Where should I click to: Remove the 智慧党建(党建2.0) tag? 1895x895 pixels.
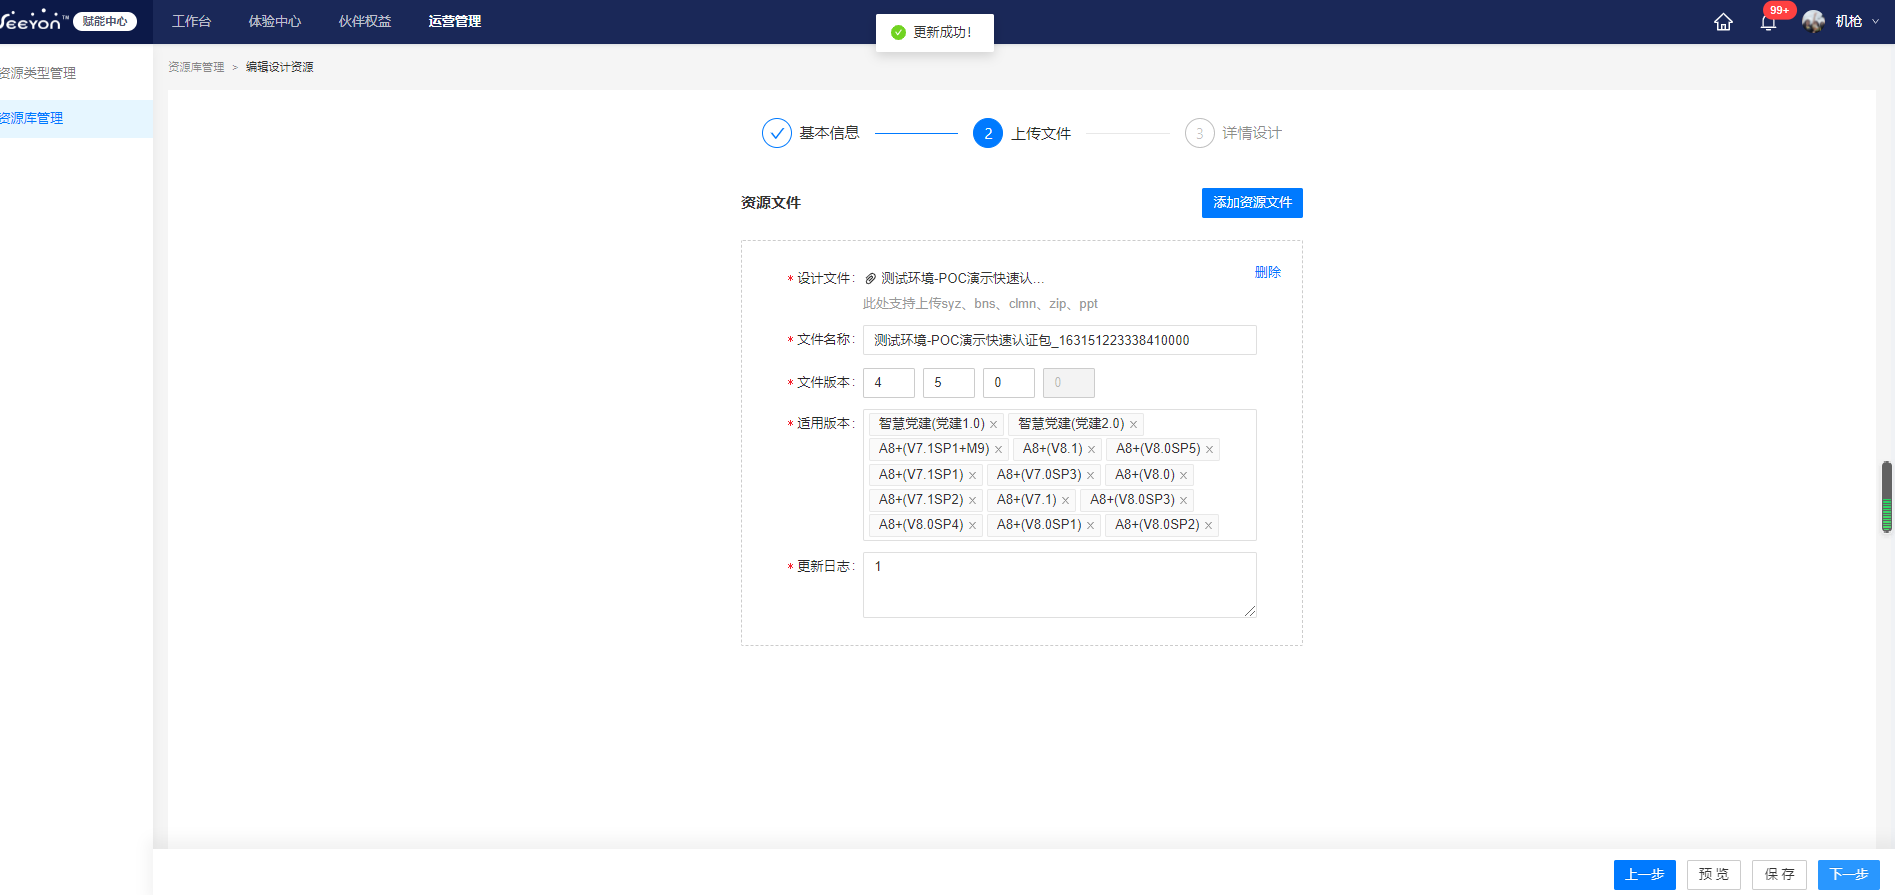click(1133, 425)
